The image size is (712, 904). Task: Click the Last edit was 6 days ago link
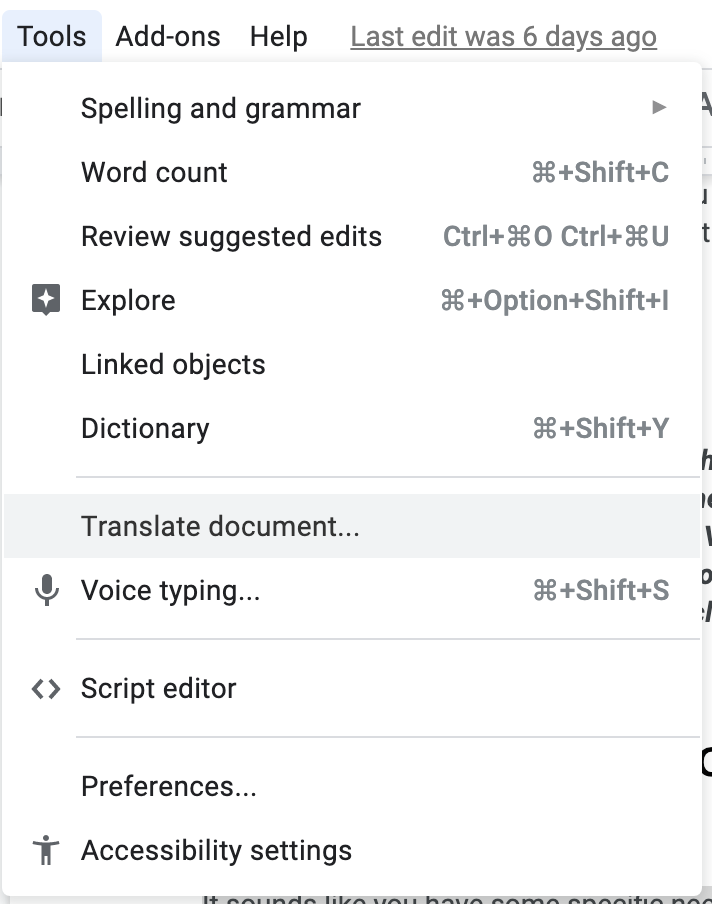[503, 36]
